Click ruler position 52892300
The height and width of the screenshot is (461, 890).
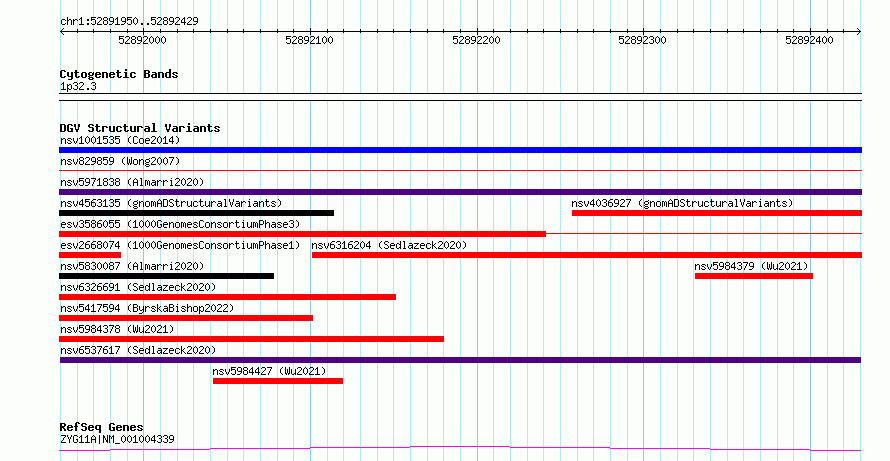[x=643, y=40]
